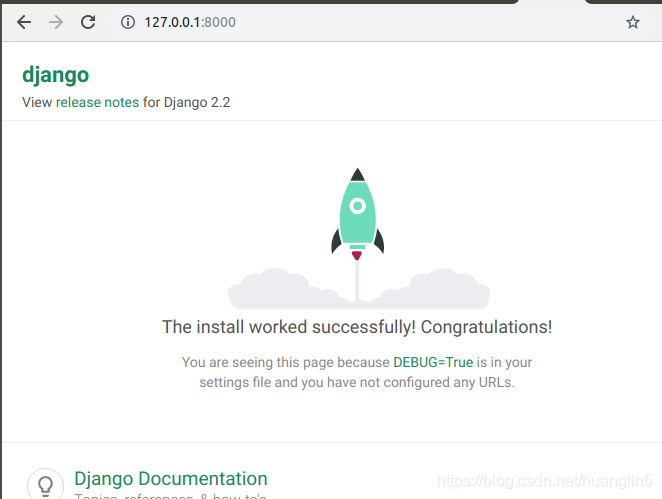This screenshot has width=662, height=499.
Task: Select the 'The install worked successfully! Congratulations!' heading
Action: pos(357,327)
